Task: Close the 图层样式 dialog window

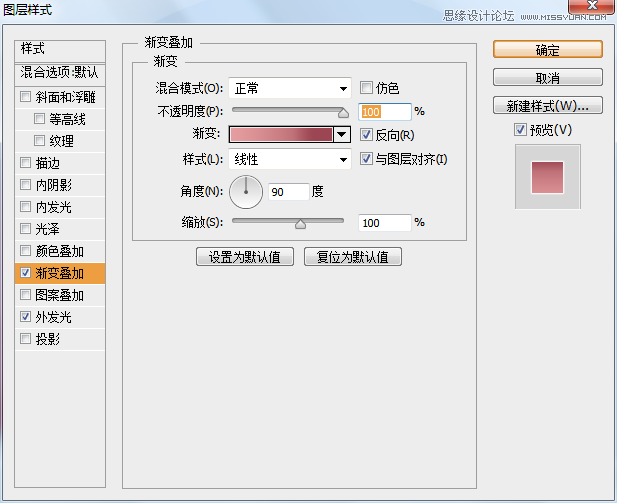Action: click(x=592, y=6)
